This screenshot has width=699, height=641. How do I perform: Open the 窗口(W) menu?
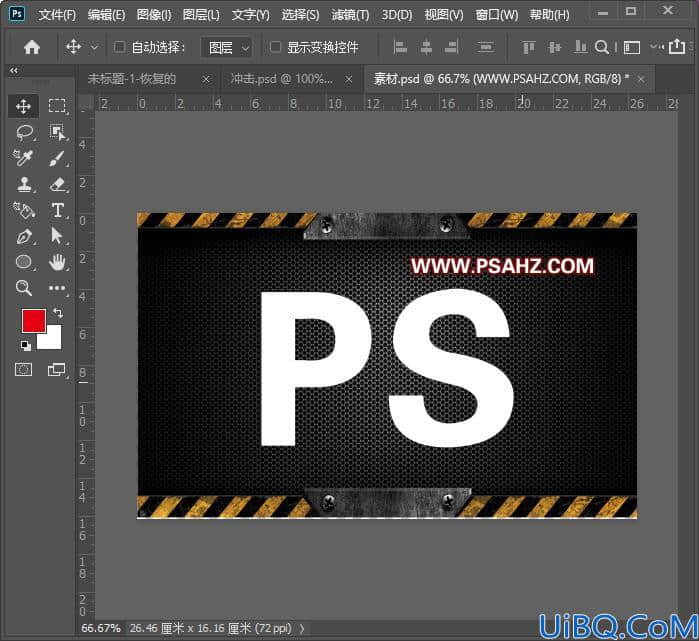point(497,15)
